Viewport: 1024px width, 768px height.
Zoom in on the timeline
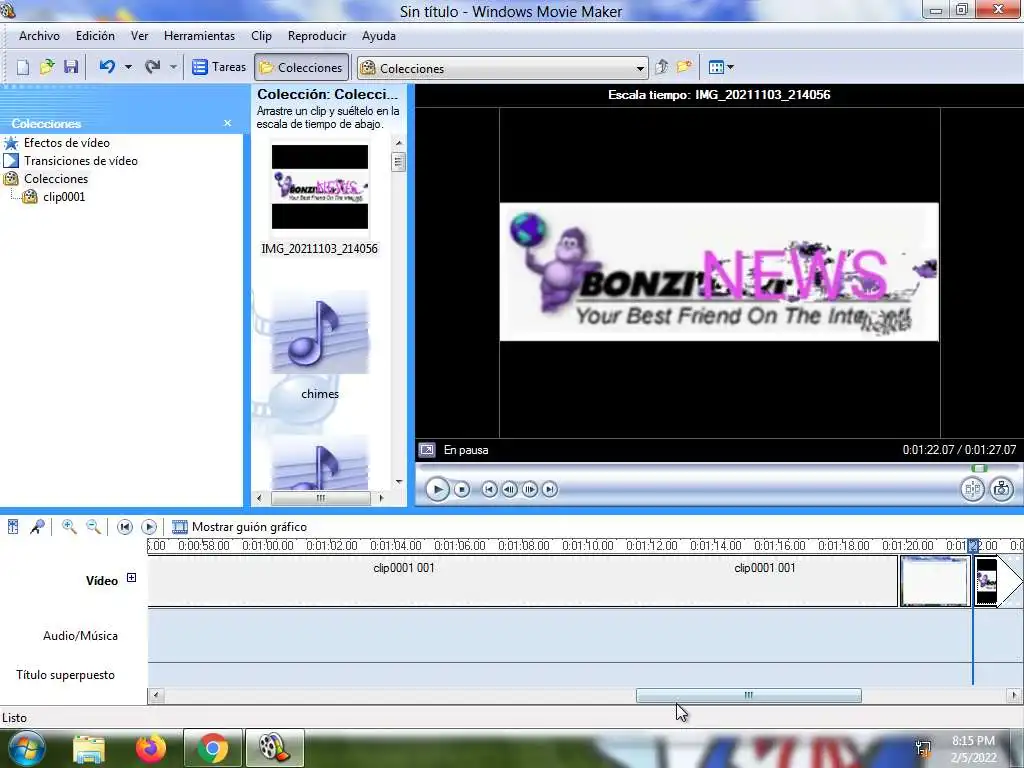coord(69,526)
